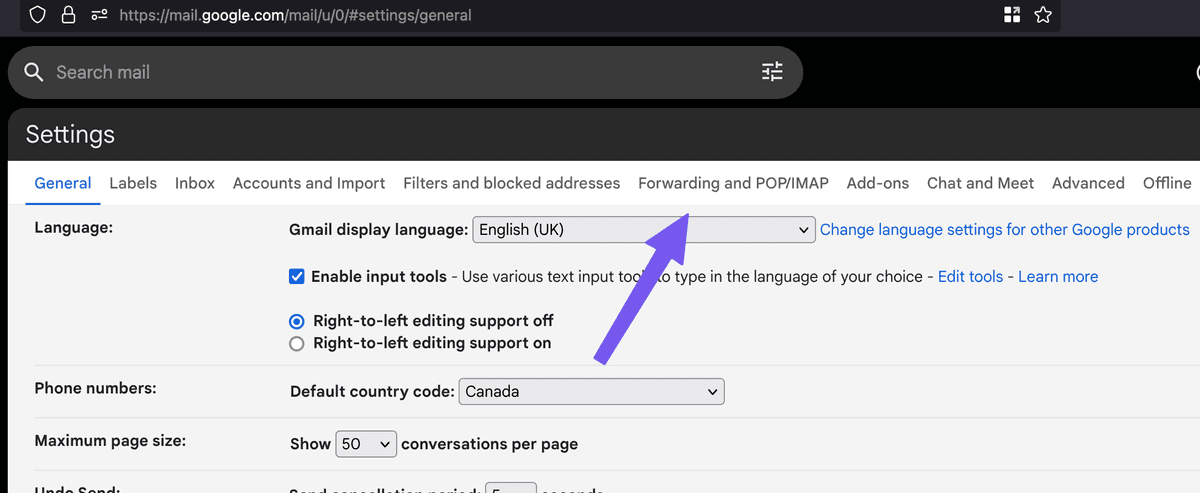Click the Language: section label
This screenshot has width=1200, height=493.
[x=73, y=227]
